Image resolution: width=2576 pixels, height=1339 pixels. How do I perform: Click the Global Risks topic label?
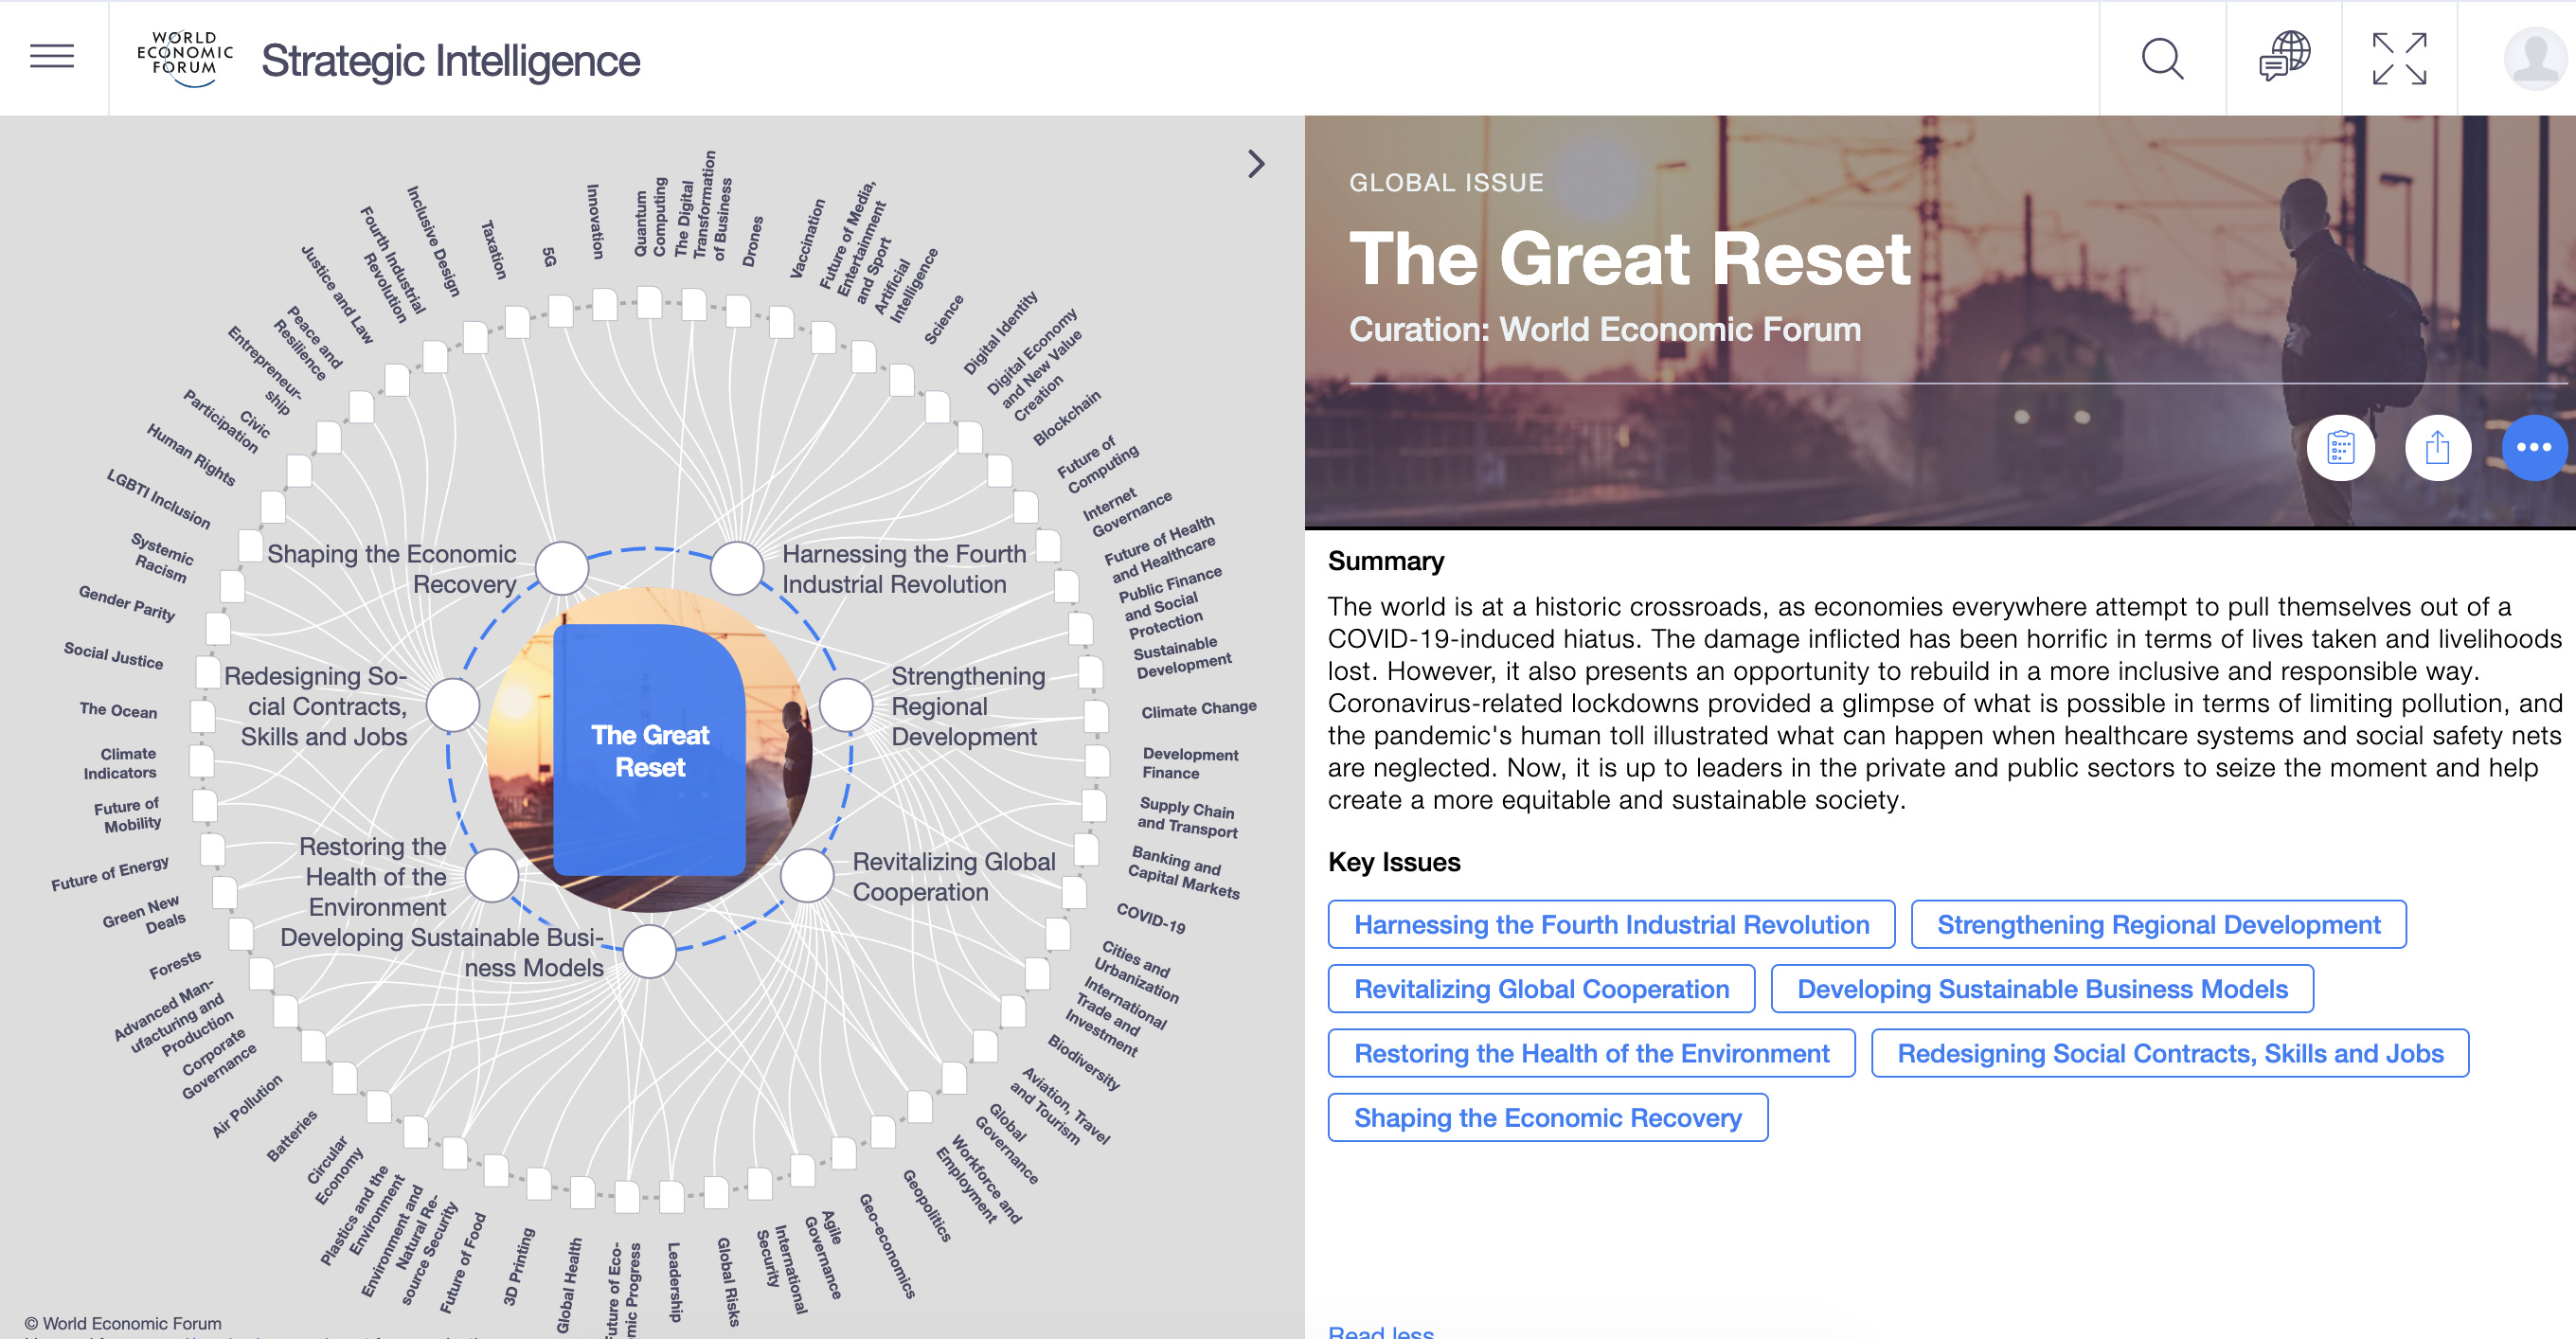[728, 1282]
